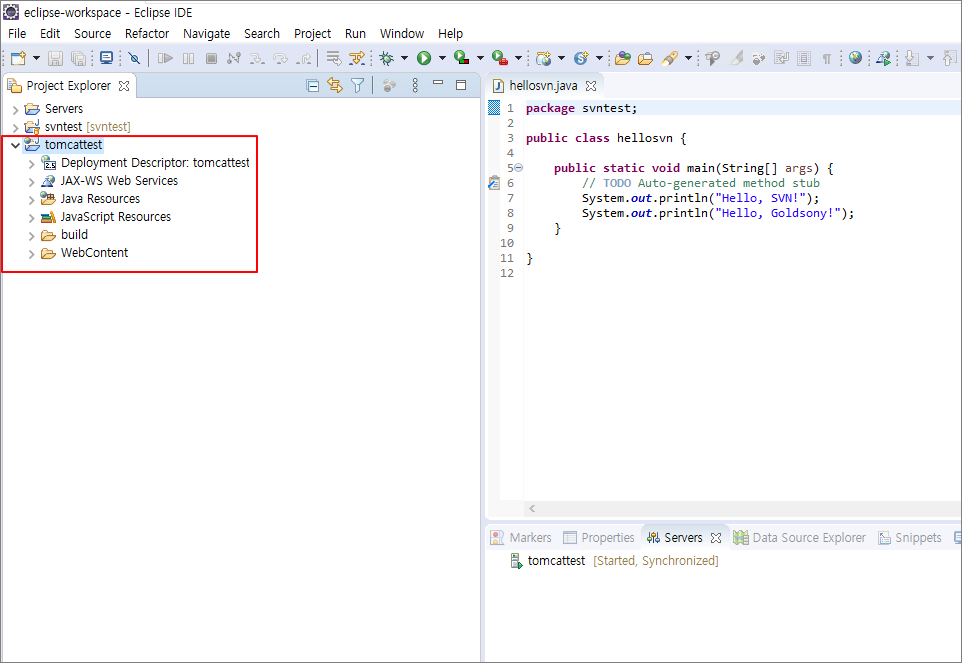Open Web Browser globe icon
Viewport: 962px width, 663px height.
click(x=855, y=58)
